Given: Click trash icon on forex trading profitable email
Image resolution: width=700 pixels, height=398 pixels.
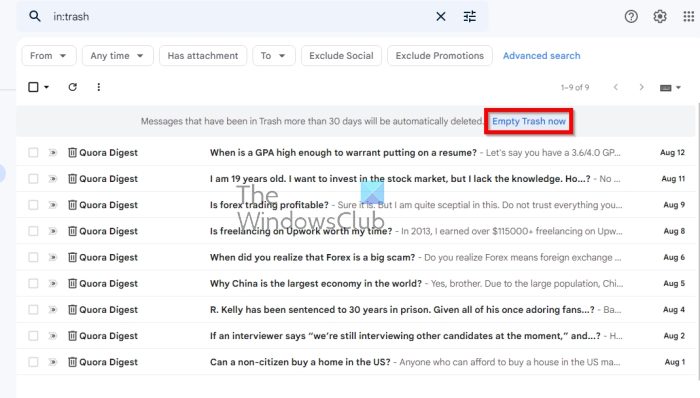Looking at the screenshot, I should [72, 205].
